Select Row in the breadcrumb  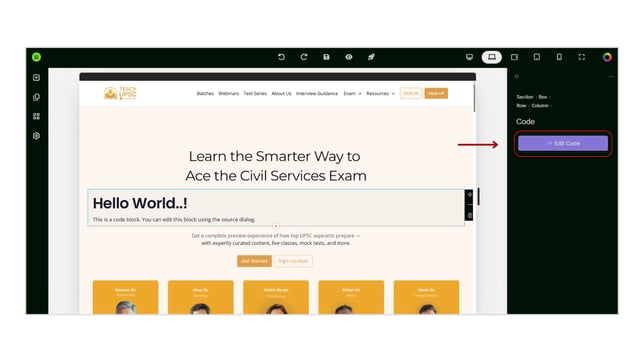[521, 106]
